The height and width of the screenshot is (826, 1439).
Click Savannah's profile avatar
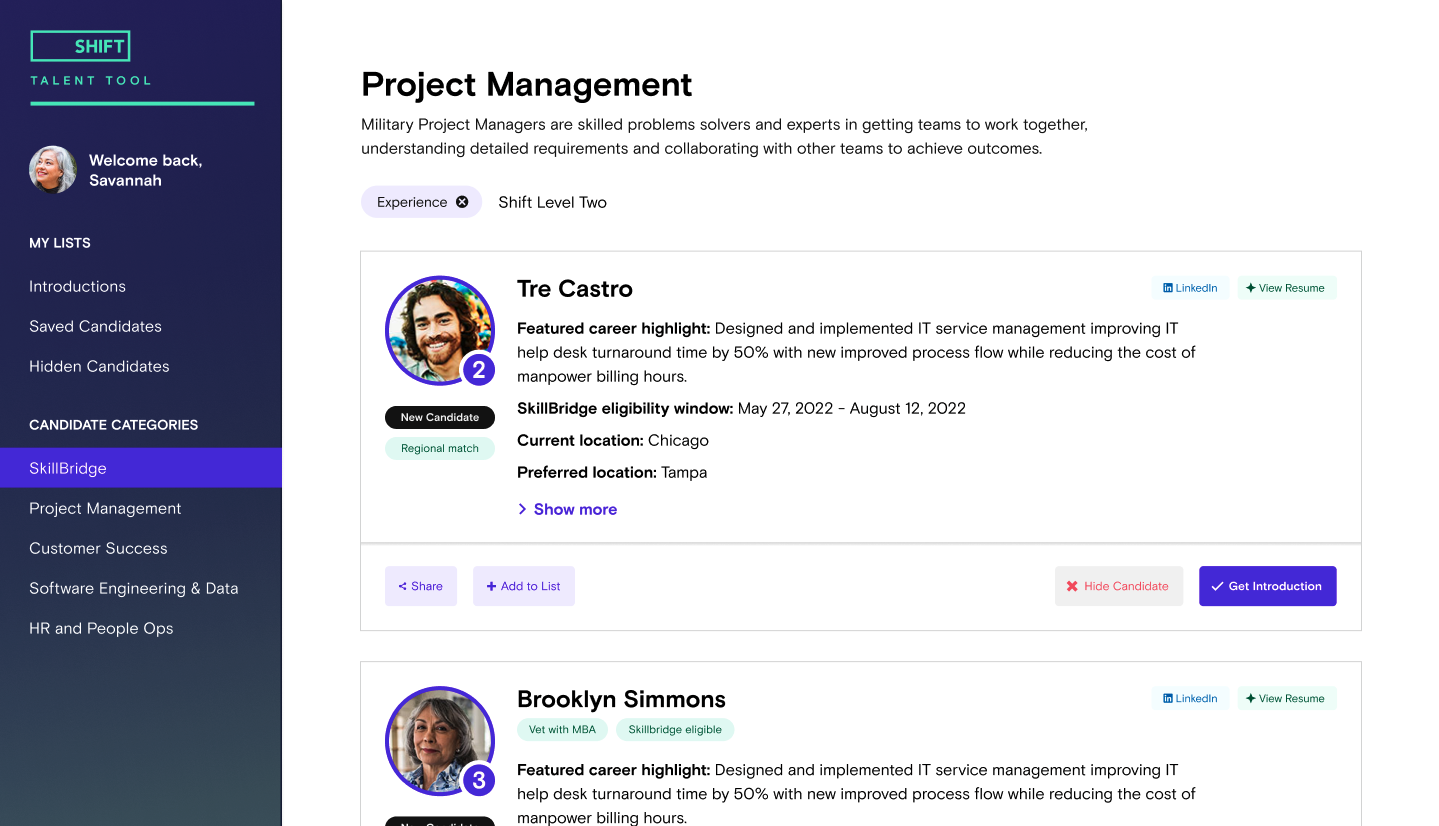tap(53, 170)
